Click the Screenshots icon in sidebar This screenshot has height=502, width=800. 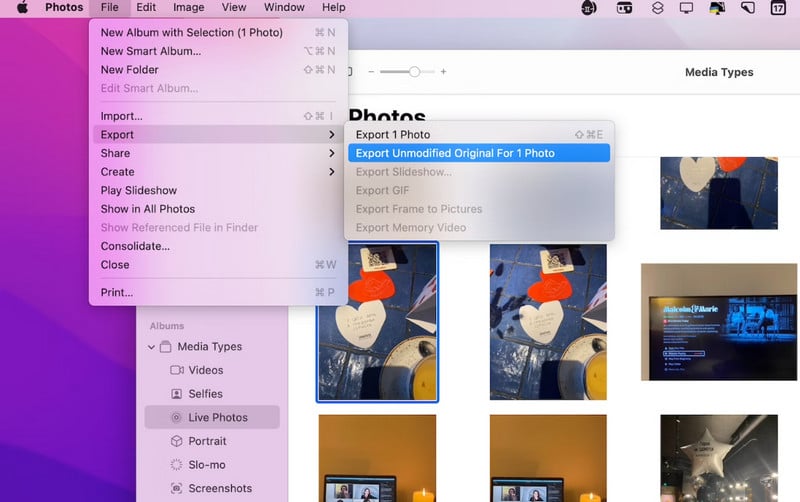tap(177, 488)
